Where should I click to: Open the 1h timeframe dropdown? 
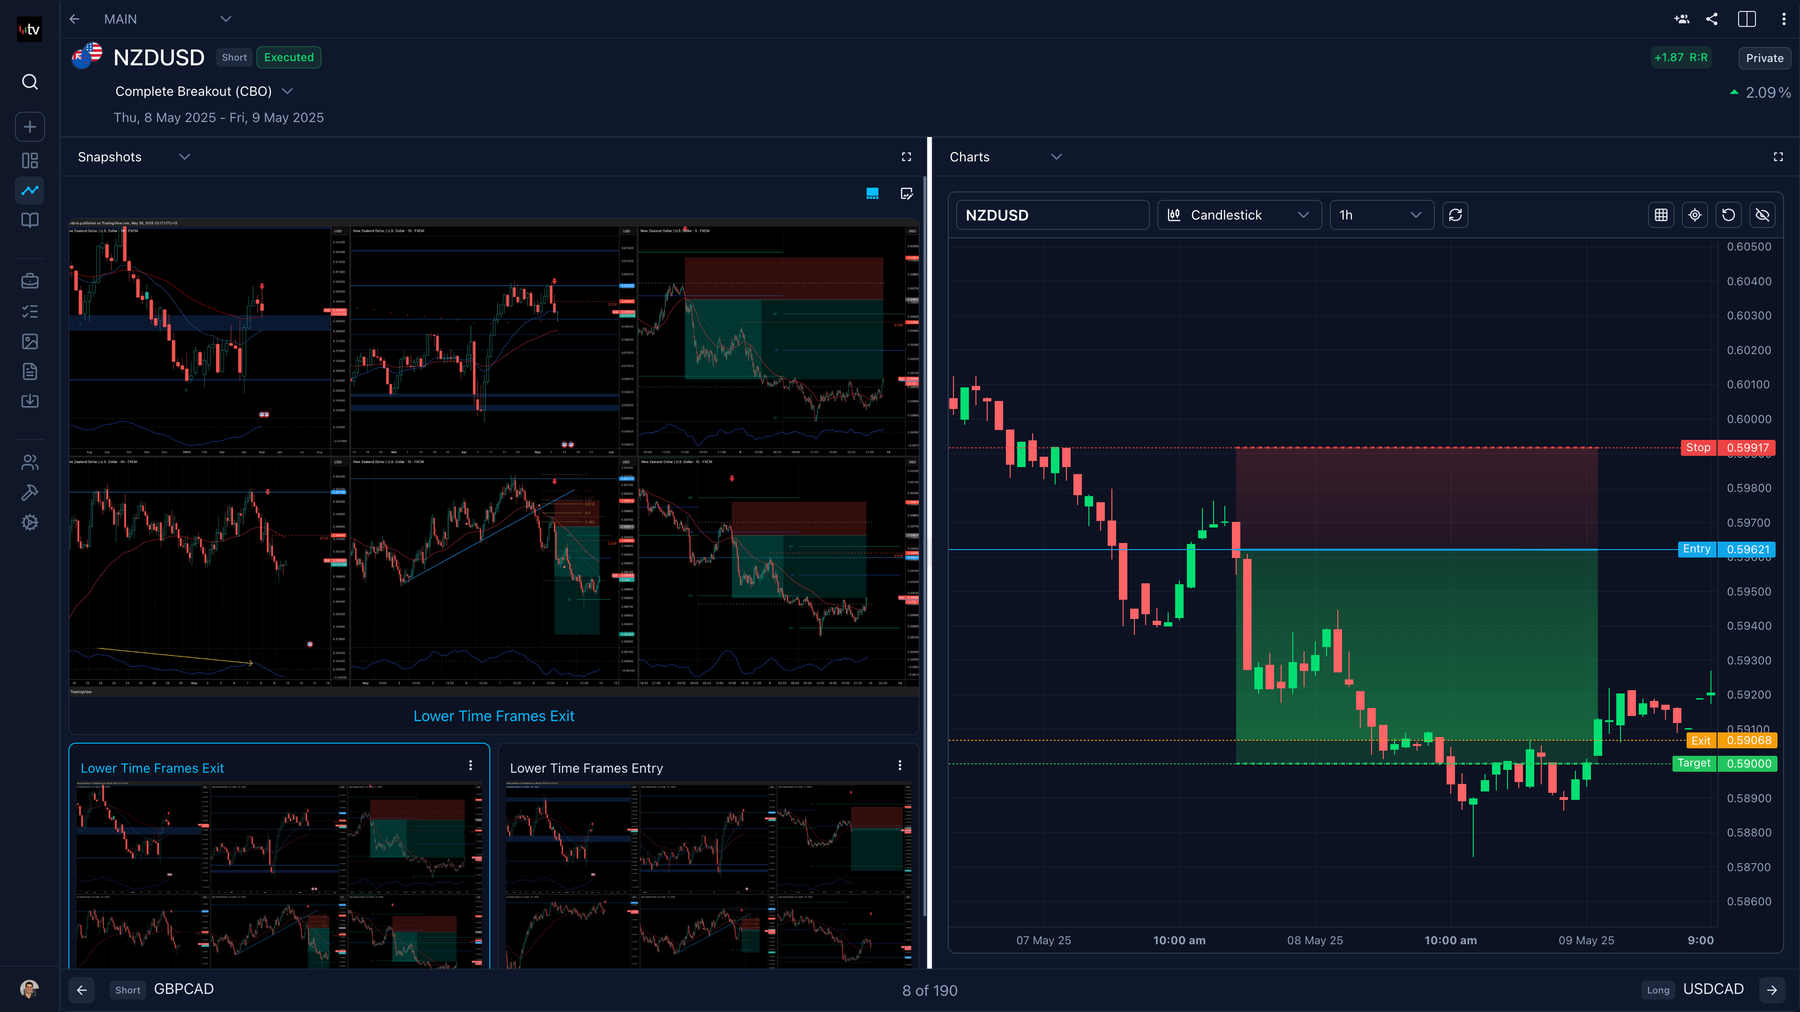point(1381,214)
